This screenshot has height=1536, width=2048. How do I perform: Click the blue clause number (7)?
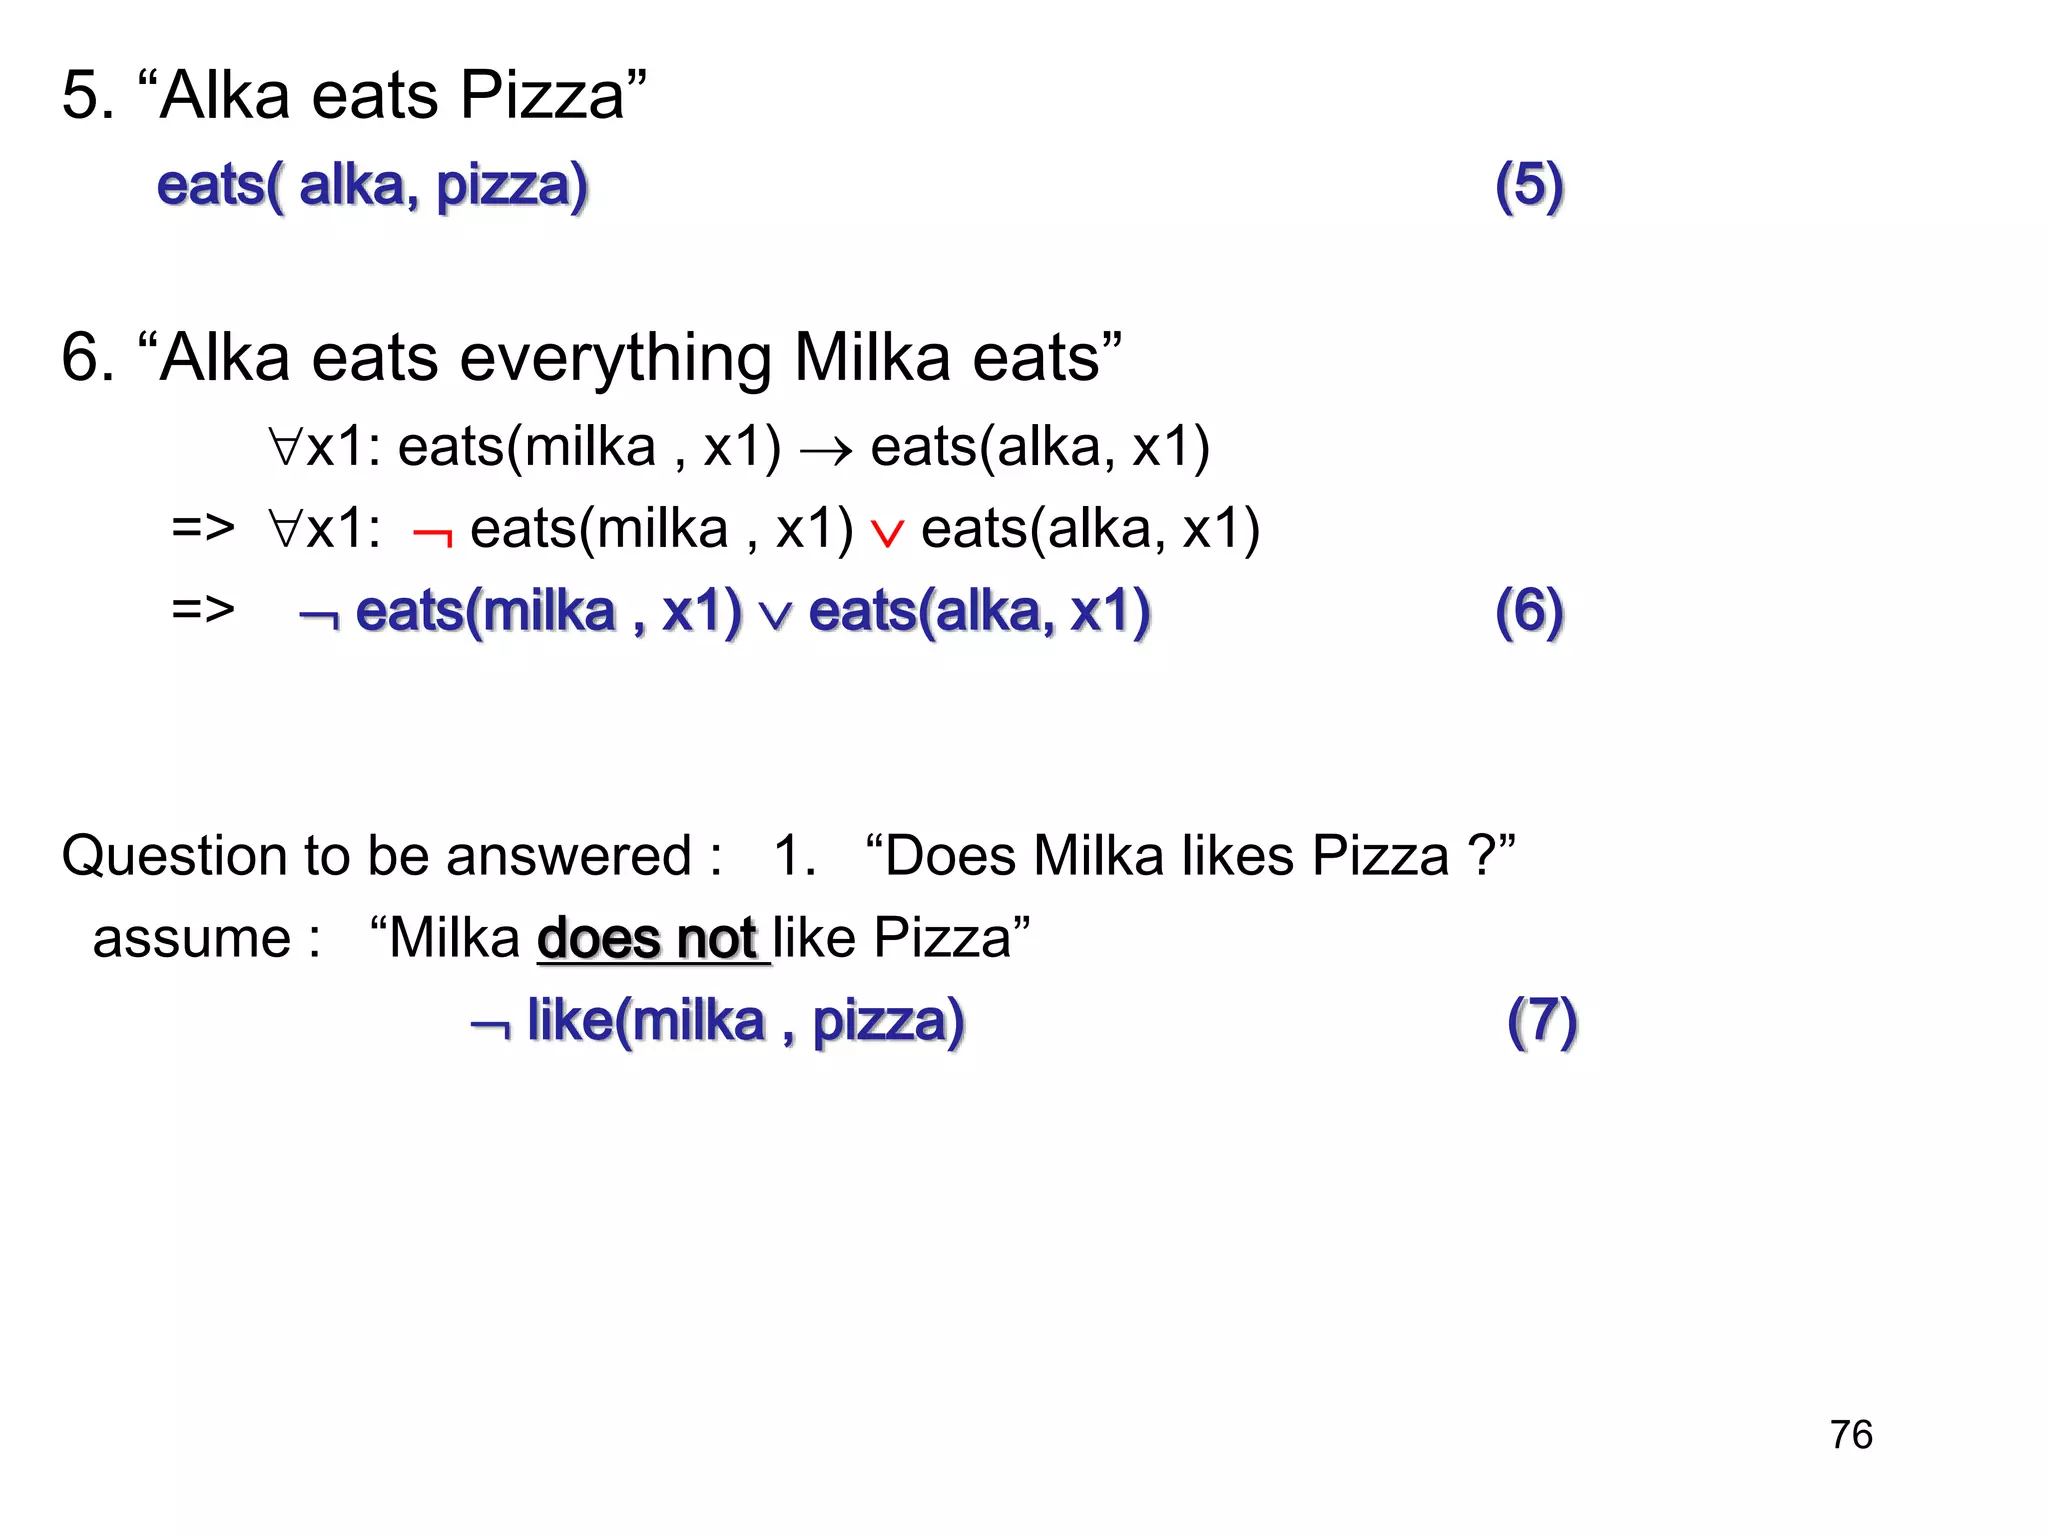click(x=1541, y=1021)
